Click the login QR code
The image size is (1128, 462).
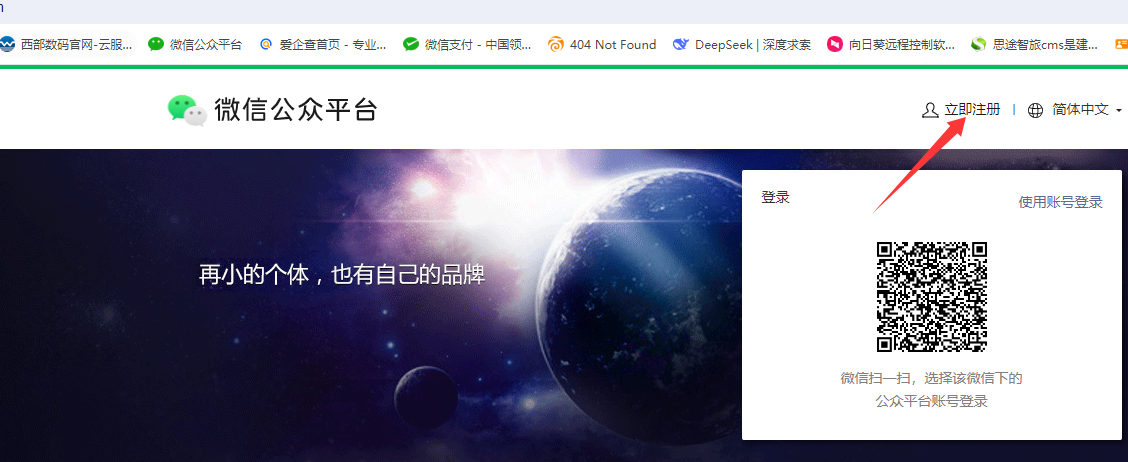pos(932,297)
